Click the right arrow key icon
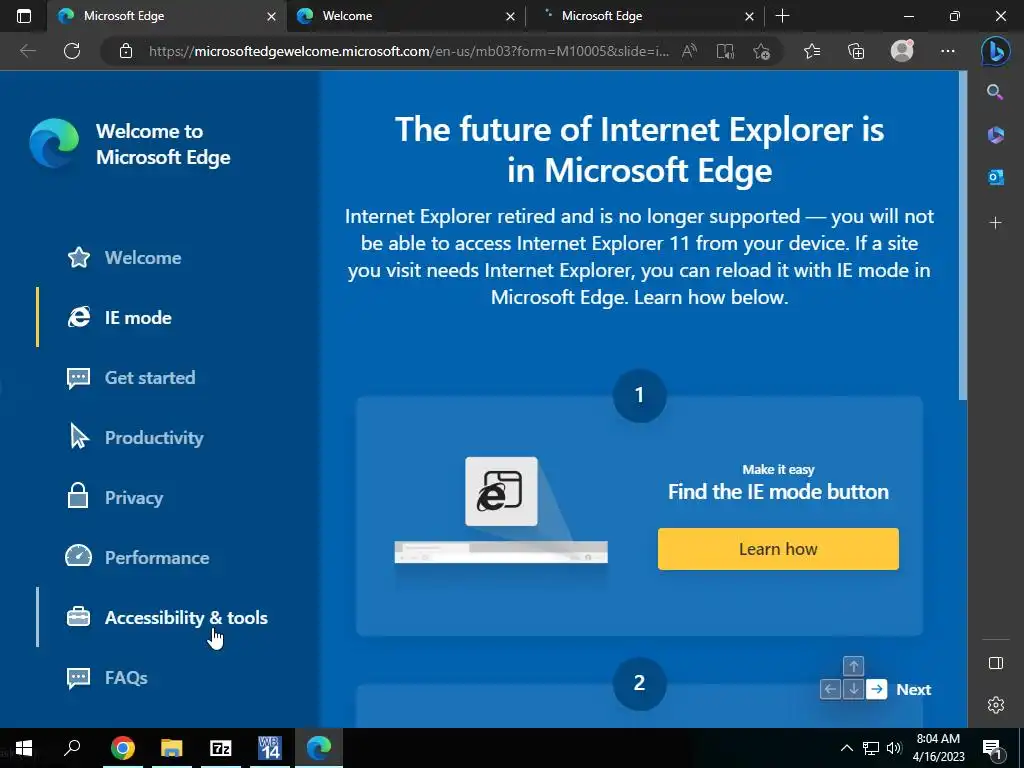 (877, 689)
